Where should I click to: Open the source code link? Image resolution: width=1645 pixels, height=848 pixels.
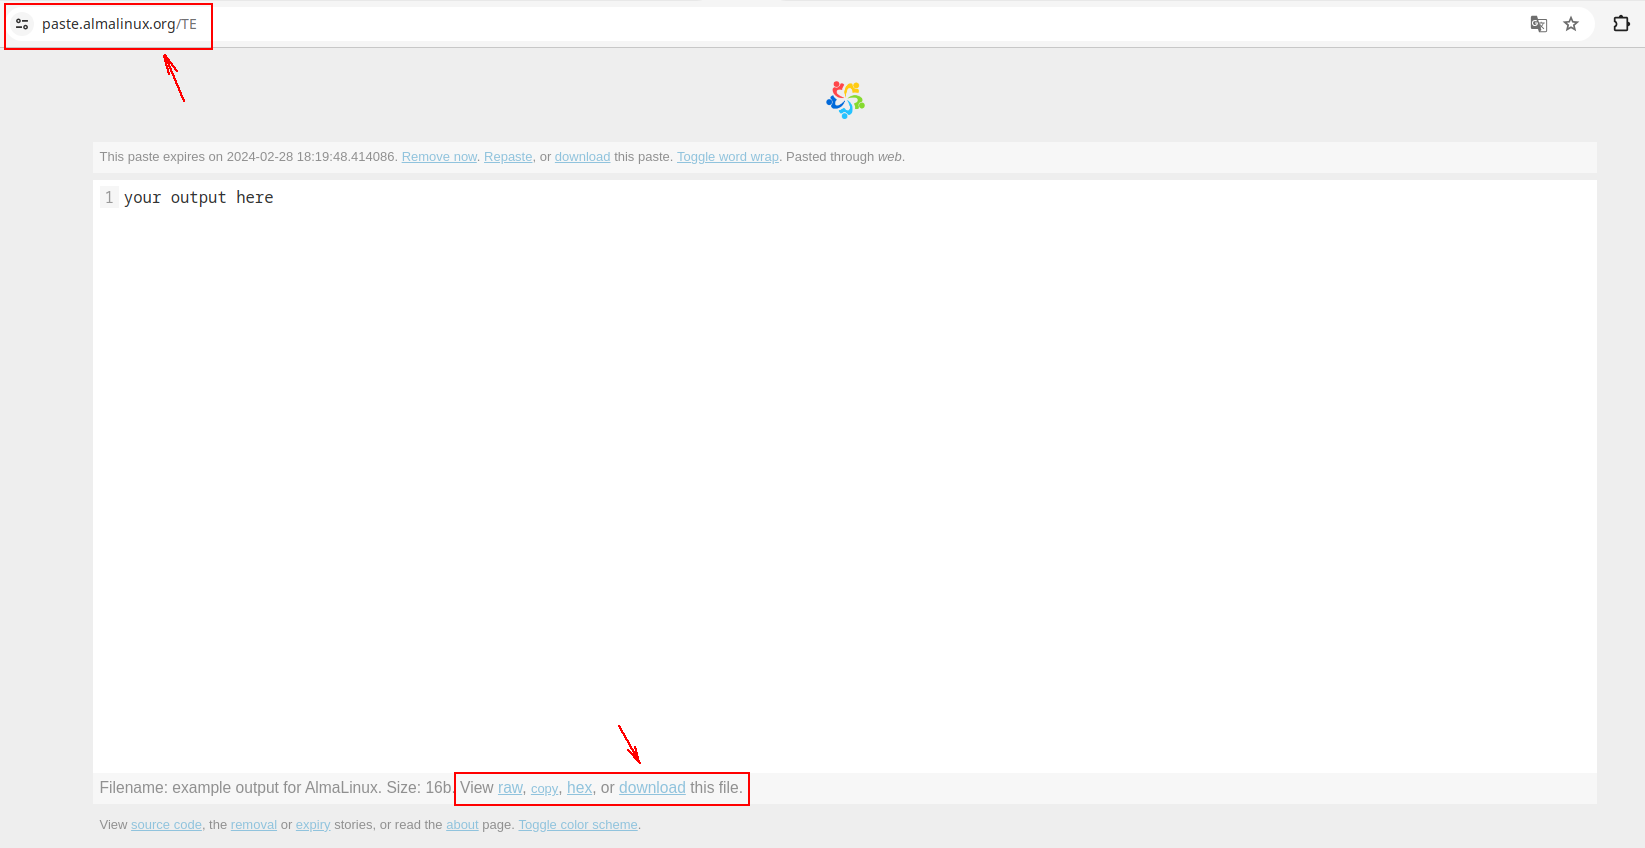pyautogui.click(x=166, y=825)
